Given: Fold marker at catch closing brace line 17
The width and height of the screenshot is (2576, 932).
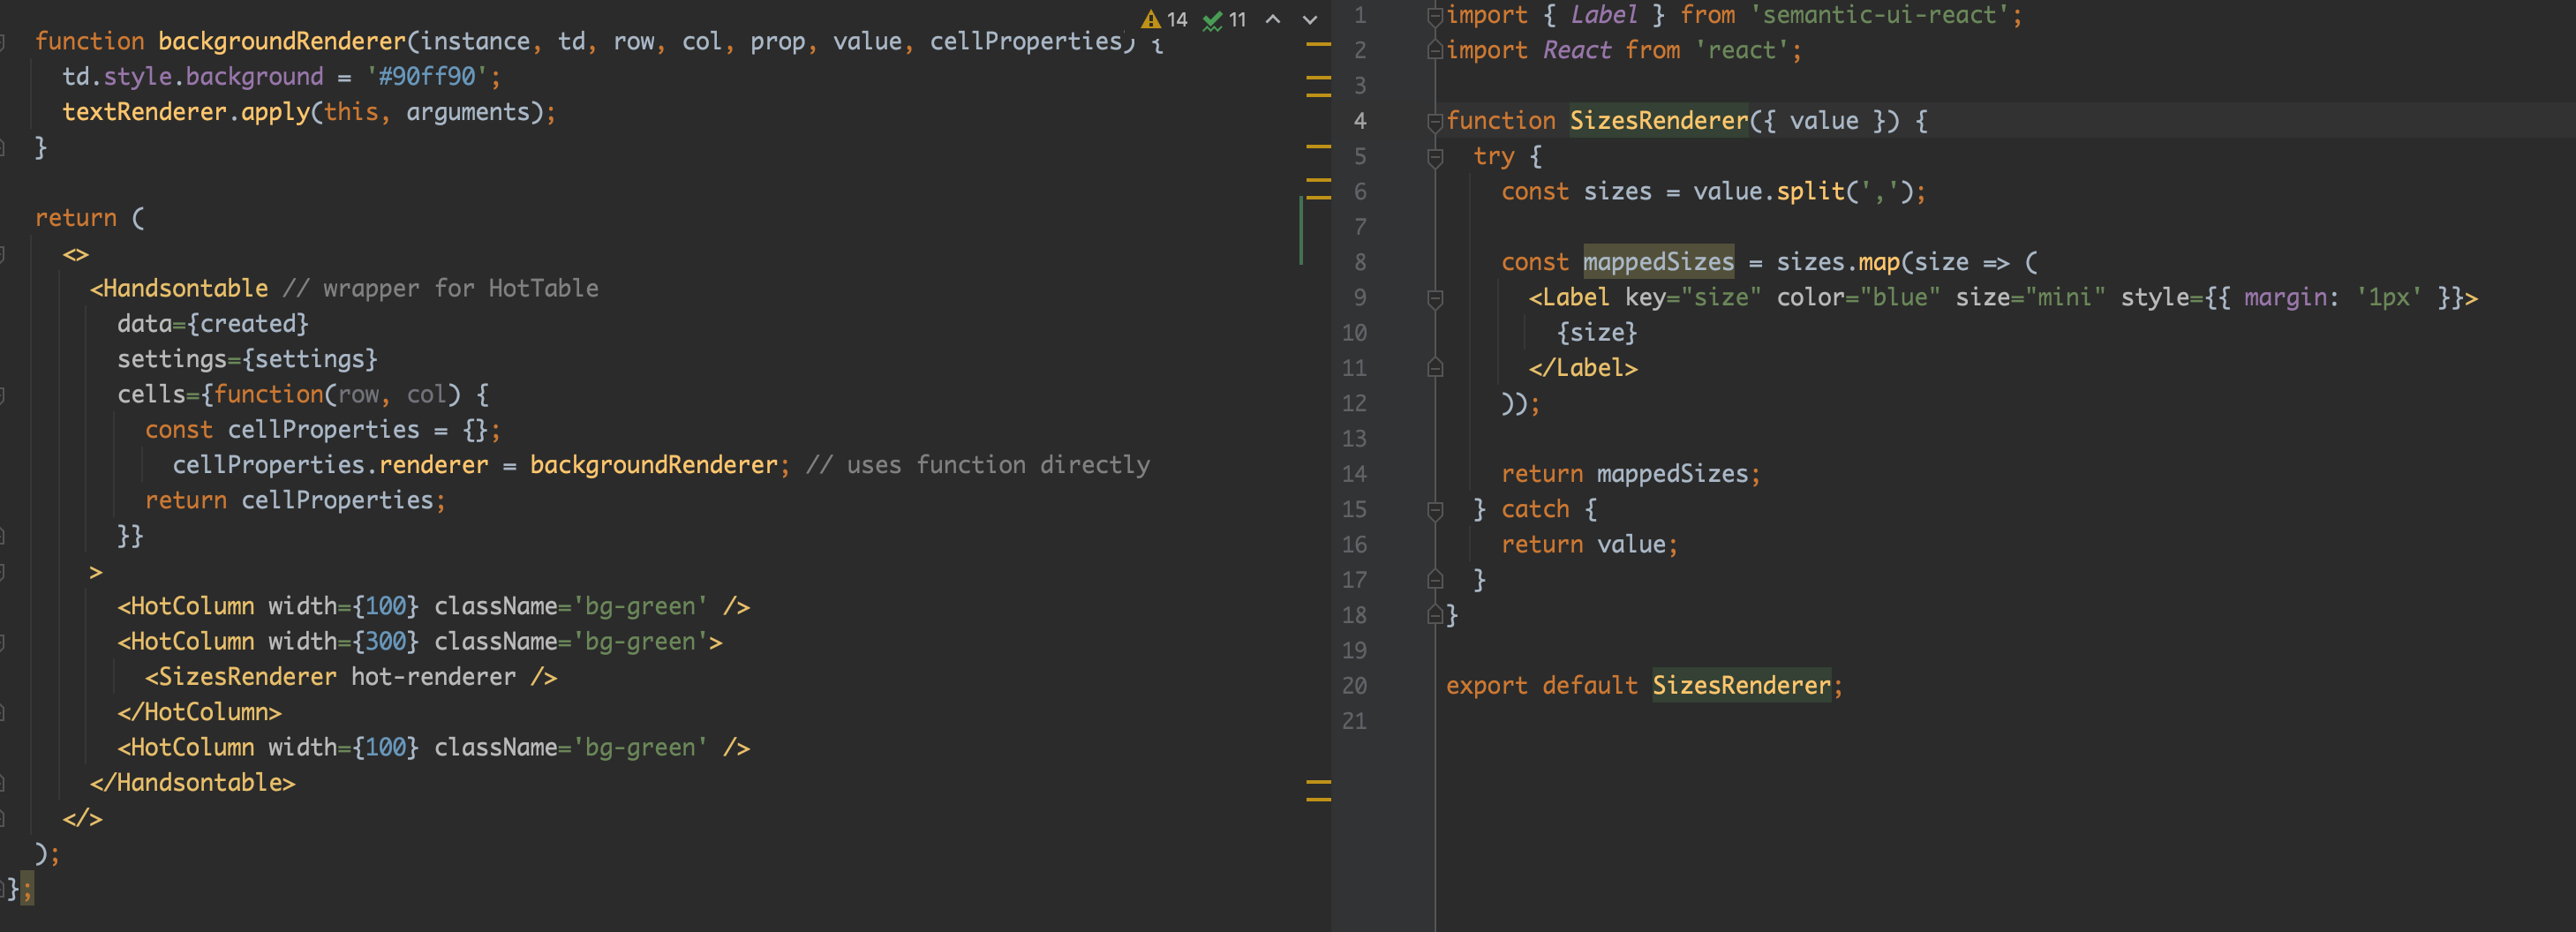Looking at the screenshot, I should 1435,580.
